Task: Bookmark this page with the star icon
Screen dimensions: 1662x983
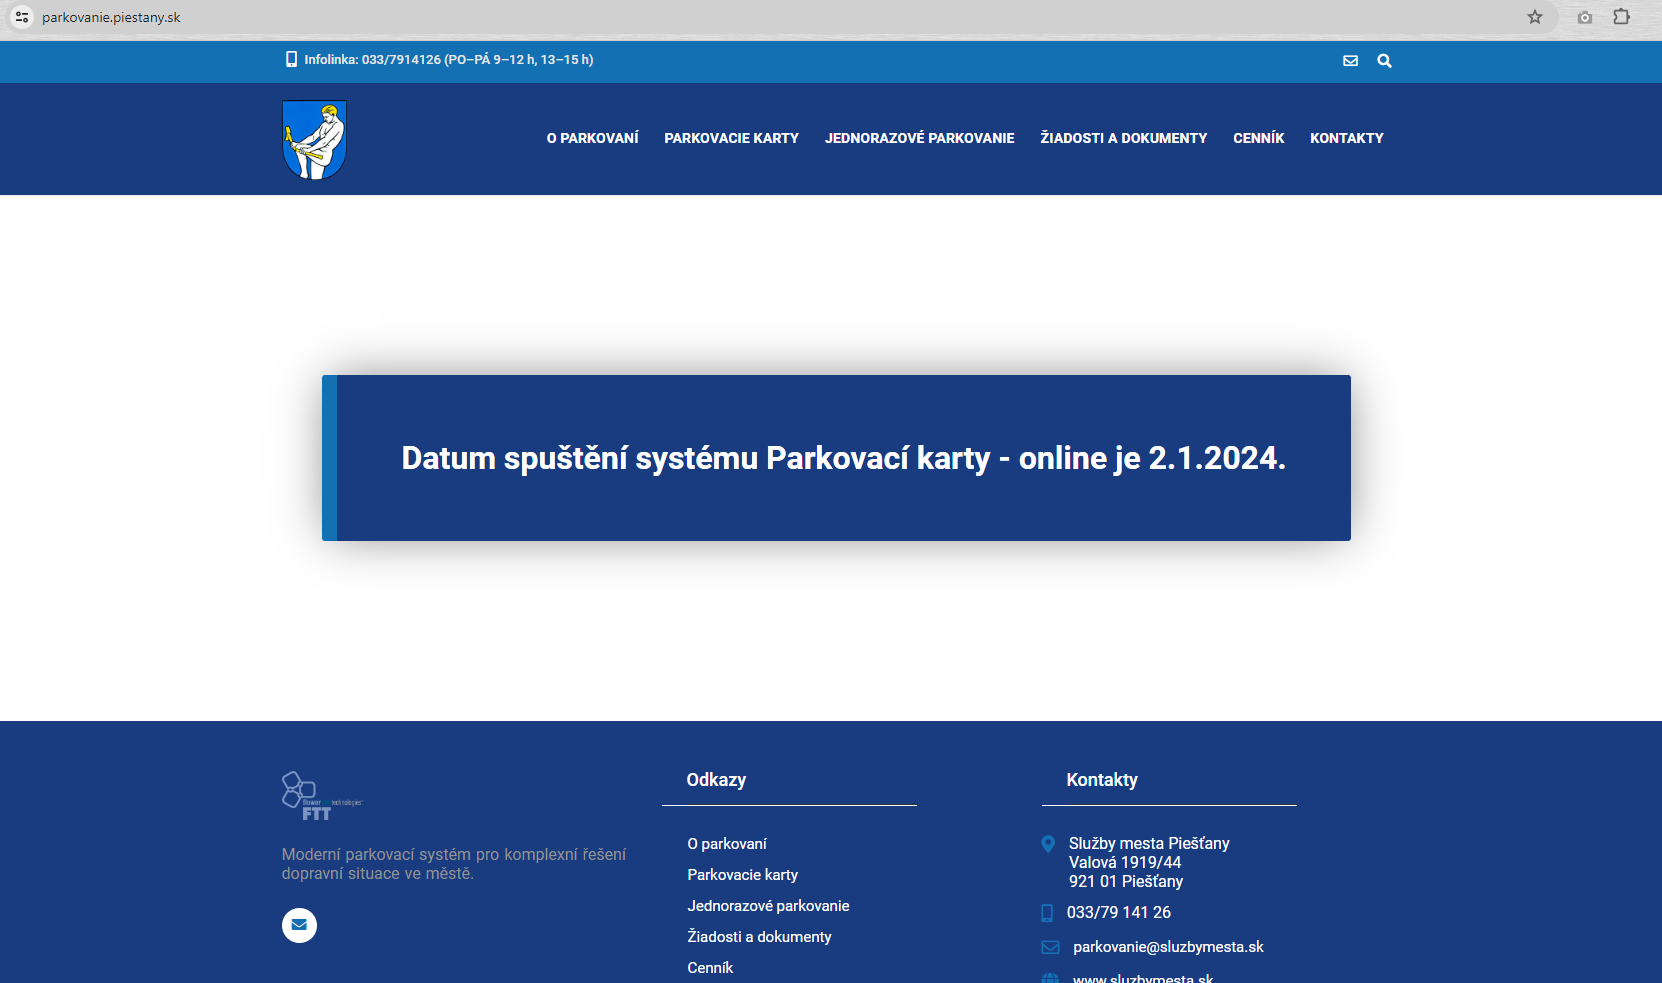Action: point(1534,17)
